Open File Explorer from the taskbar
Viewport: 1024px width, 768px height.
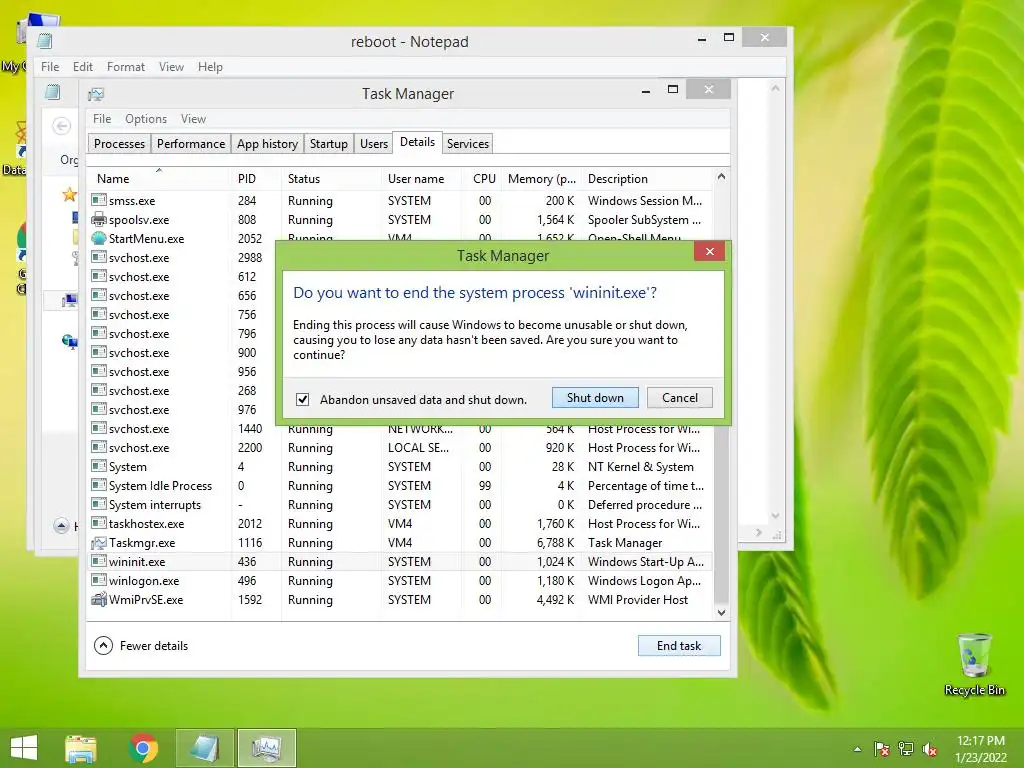(x=81, y=748)
